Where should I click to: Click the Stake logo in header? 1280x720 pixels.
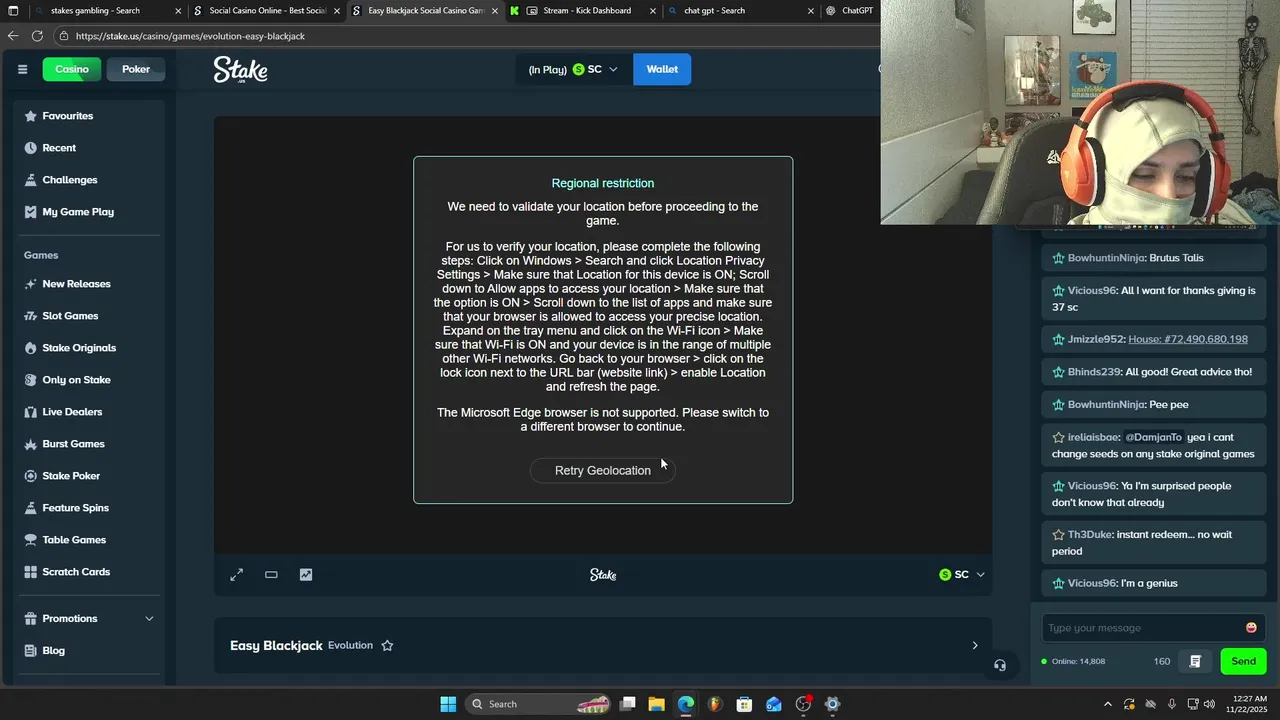240,70
